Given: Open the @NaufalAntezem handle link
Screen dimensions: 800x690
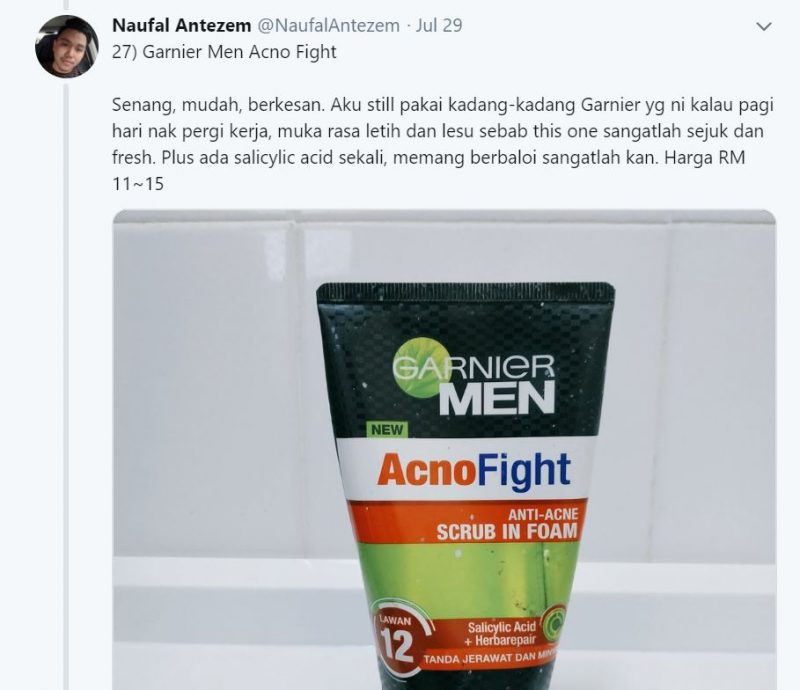Looking at the screenshot, I should coord(329,25).
